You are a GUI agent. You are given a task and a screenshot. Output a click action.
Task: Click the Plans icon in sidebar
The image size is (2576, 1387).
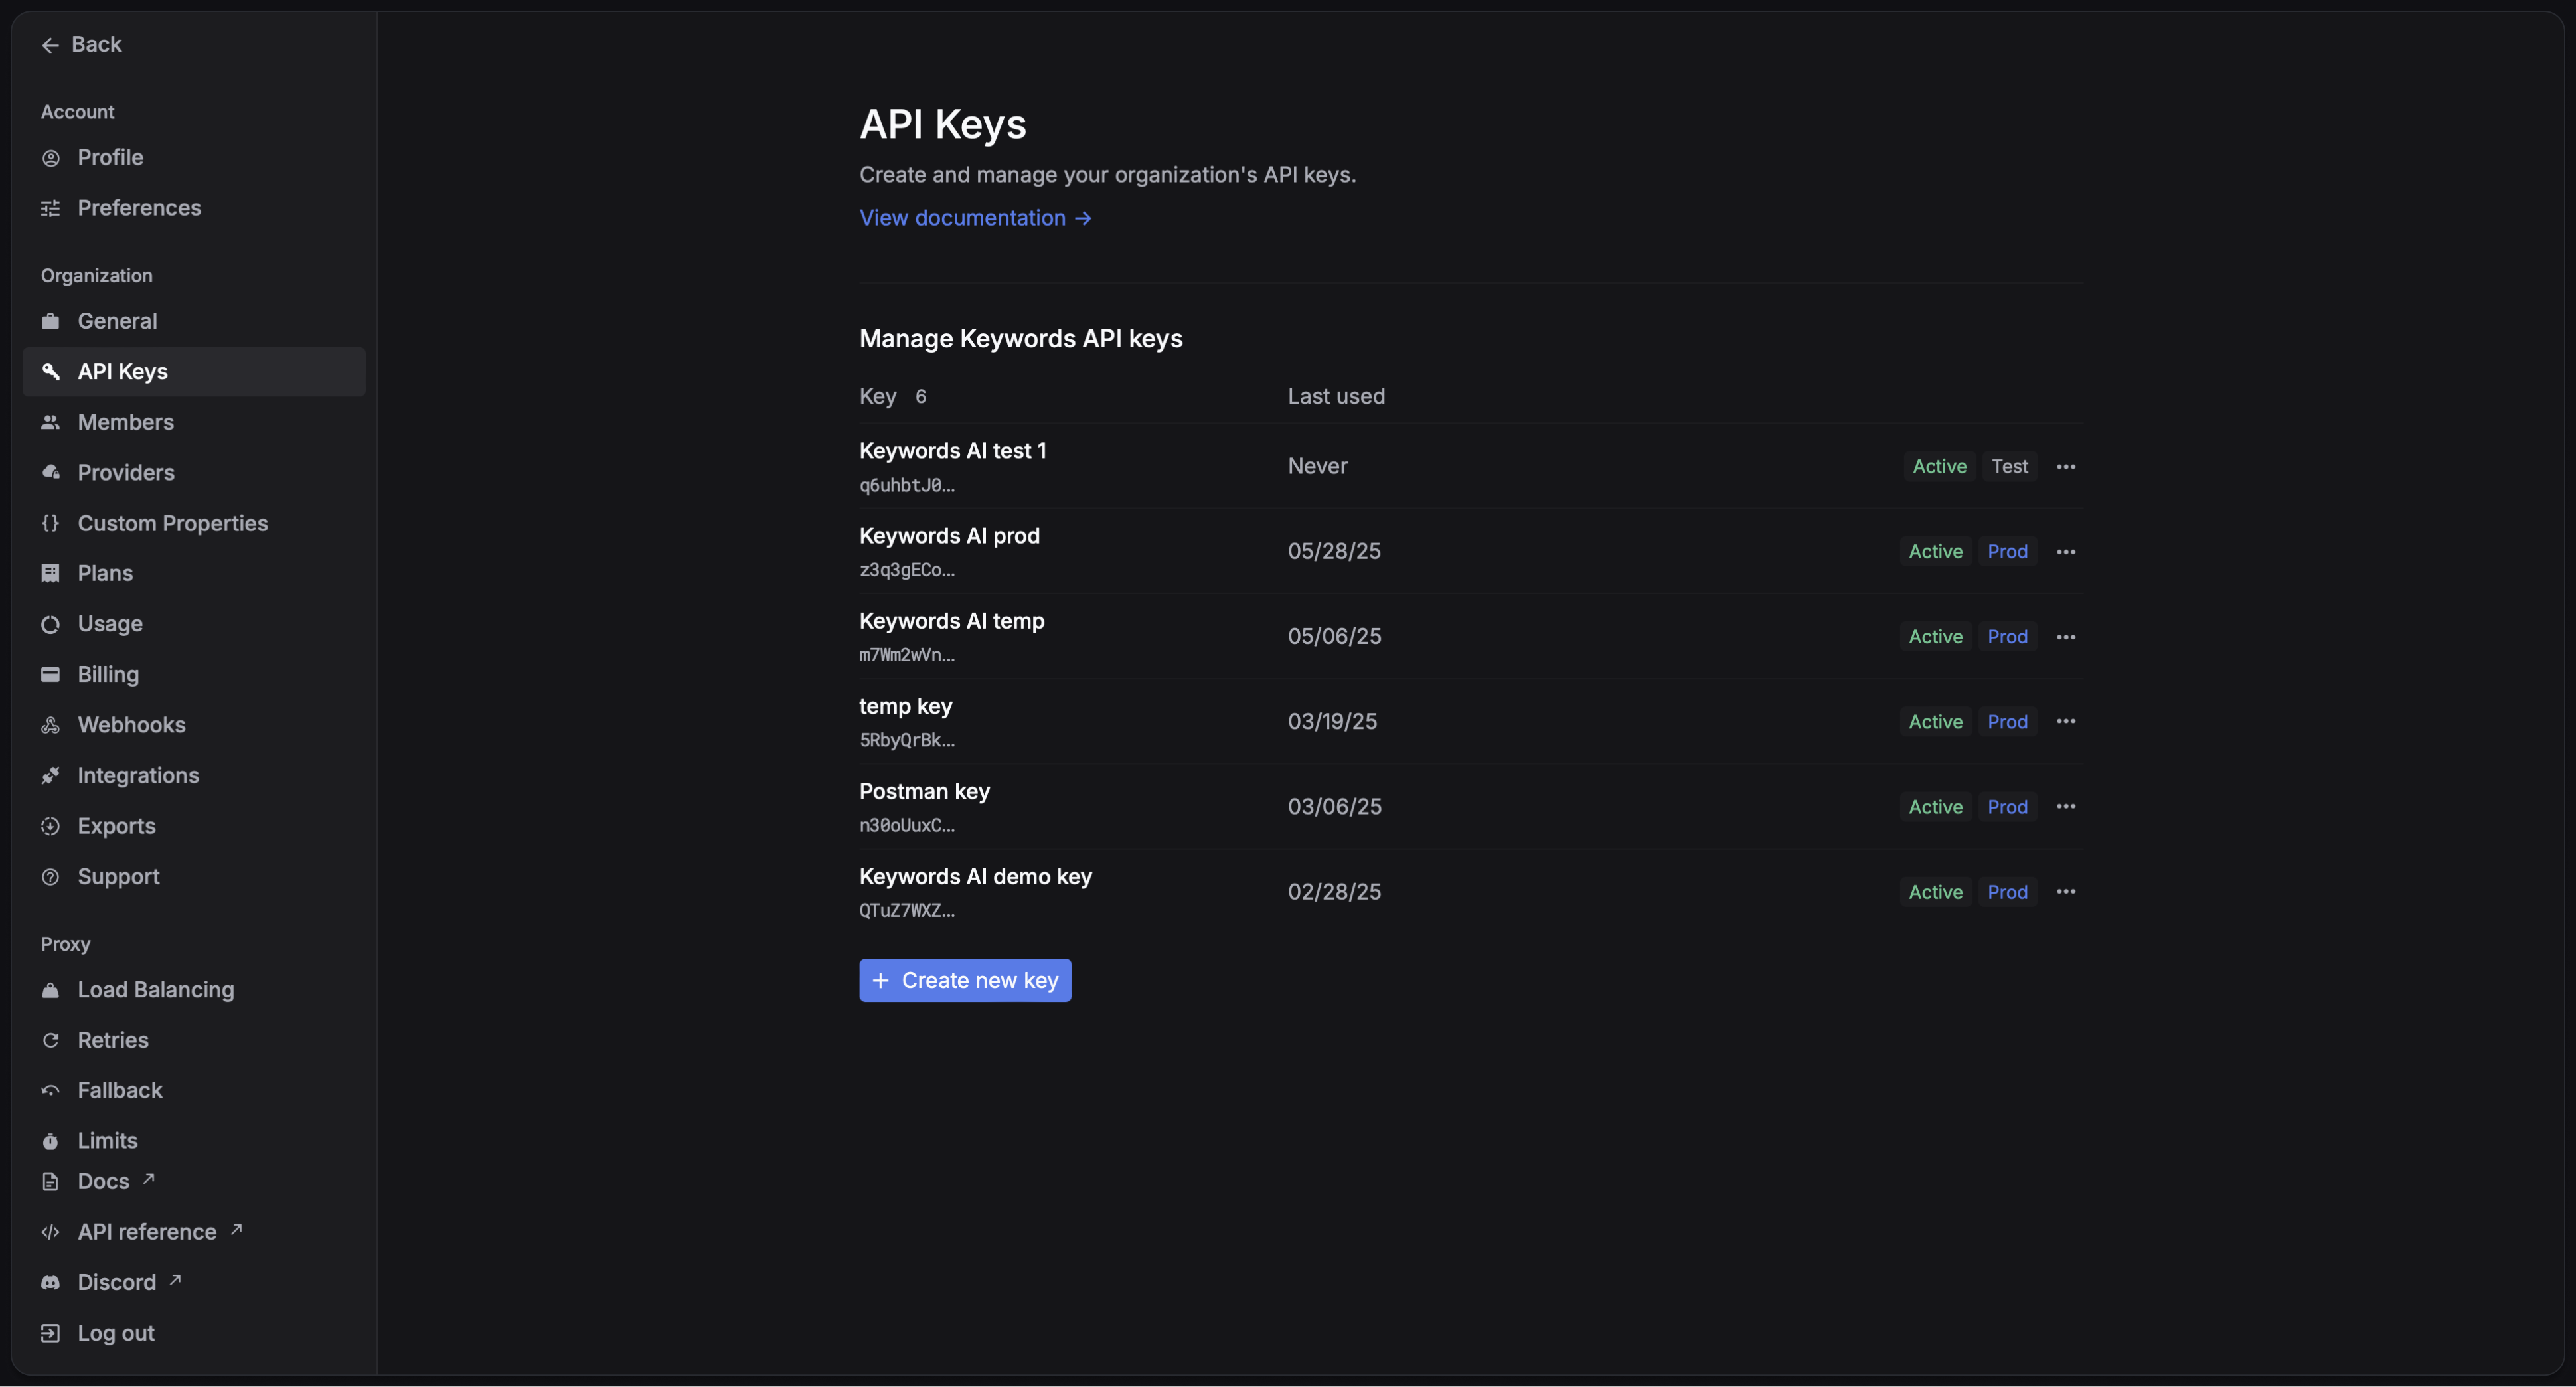click(50, 573)
